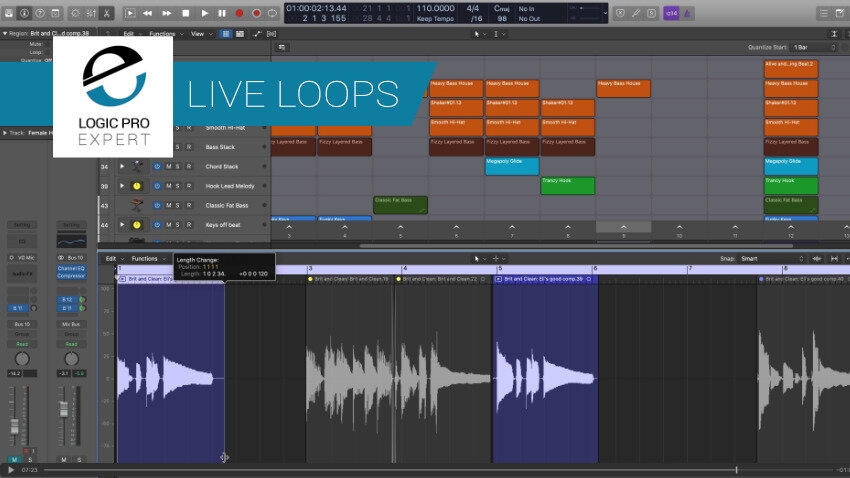
Task: Click the video player play button
Action: pos(11,470)
